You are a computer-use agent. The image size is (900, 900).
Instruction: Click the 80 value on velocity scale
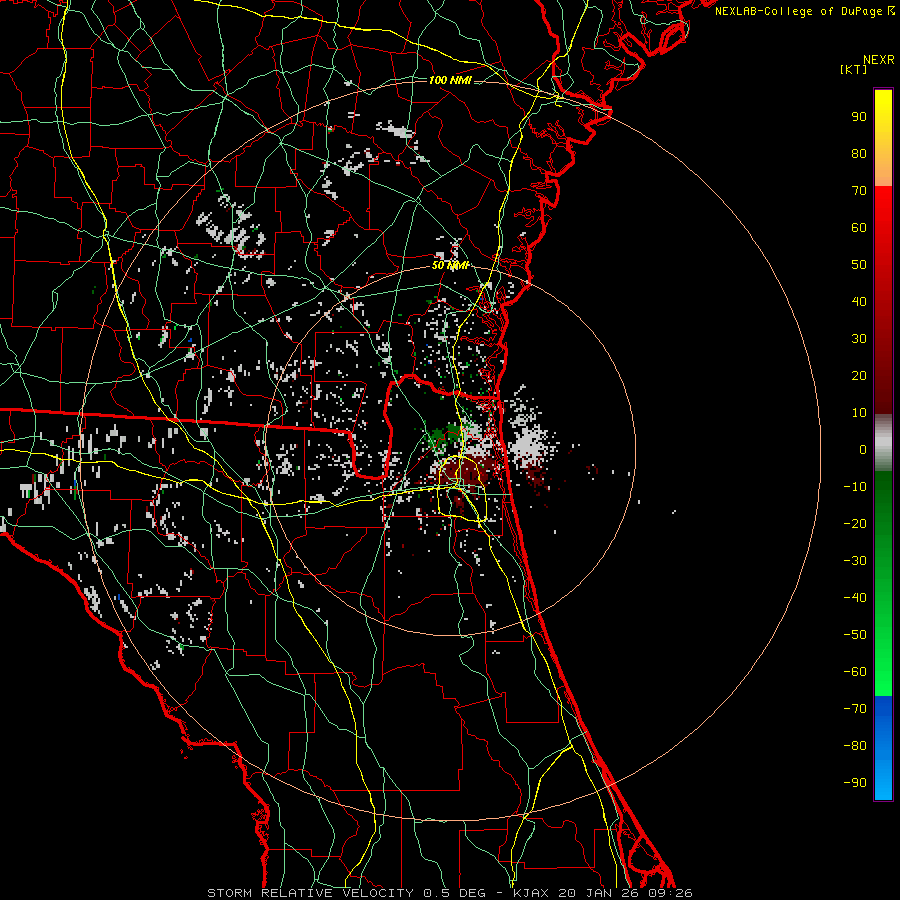pyautogui.click(x=859, y=153)
